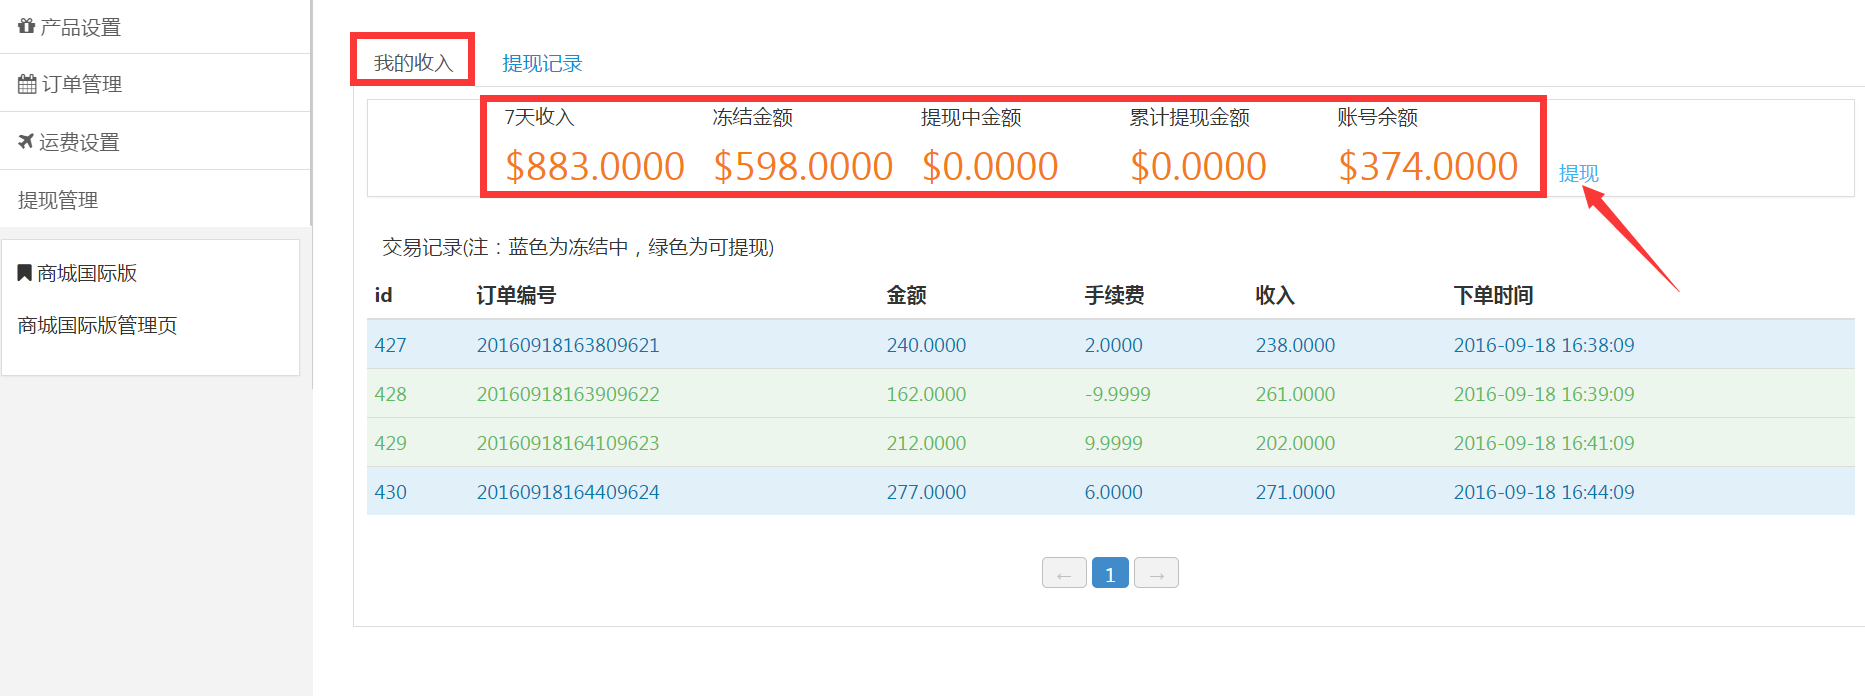The image size is (1865, 696).
Task: Click amount 240.0000 in row 427
Action: tap(926, 345)
